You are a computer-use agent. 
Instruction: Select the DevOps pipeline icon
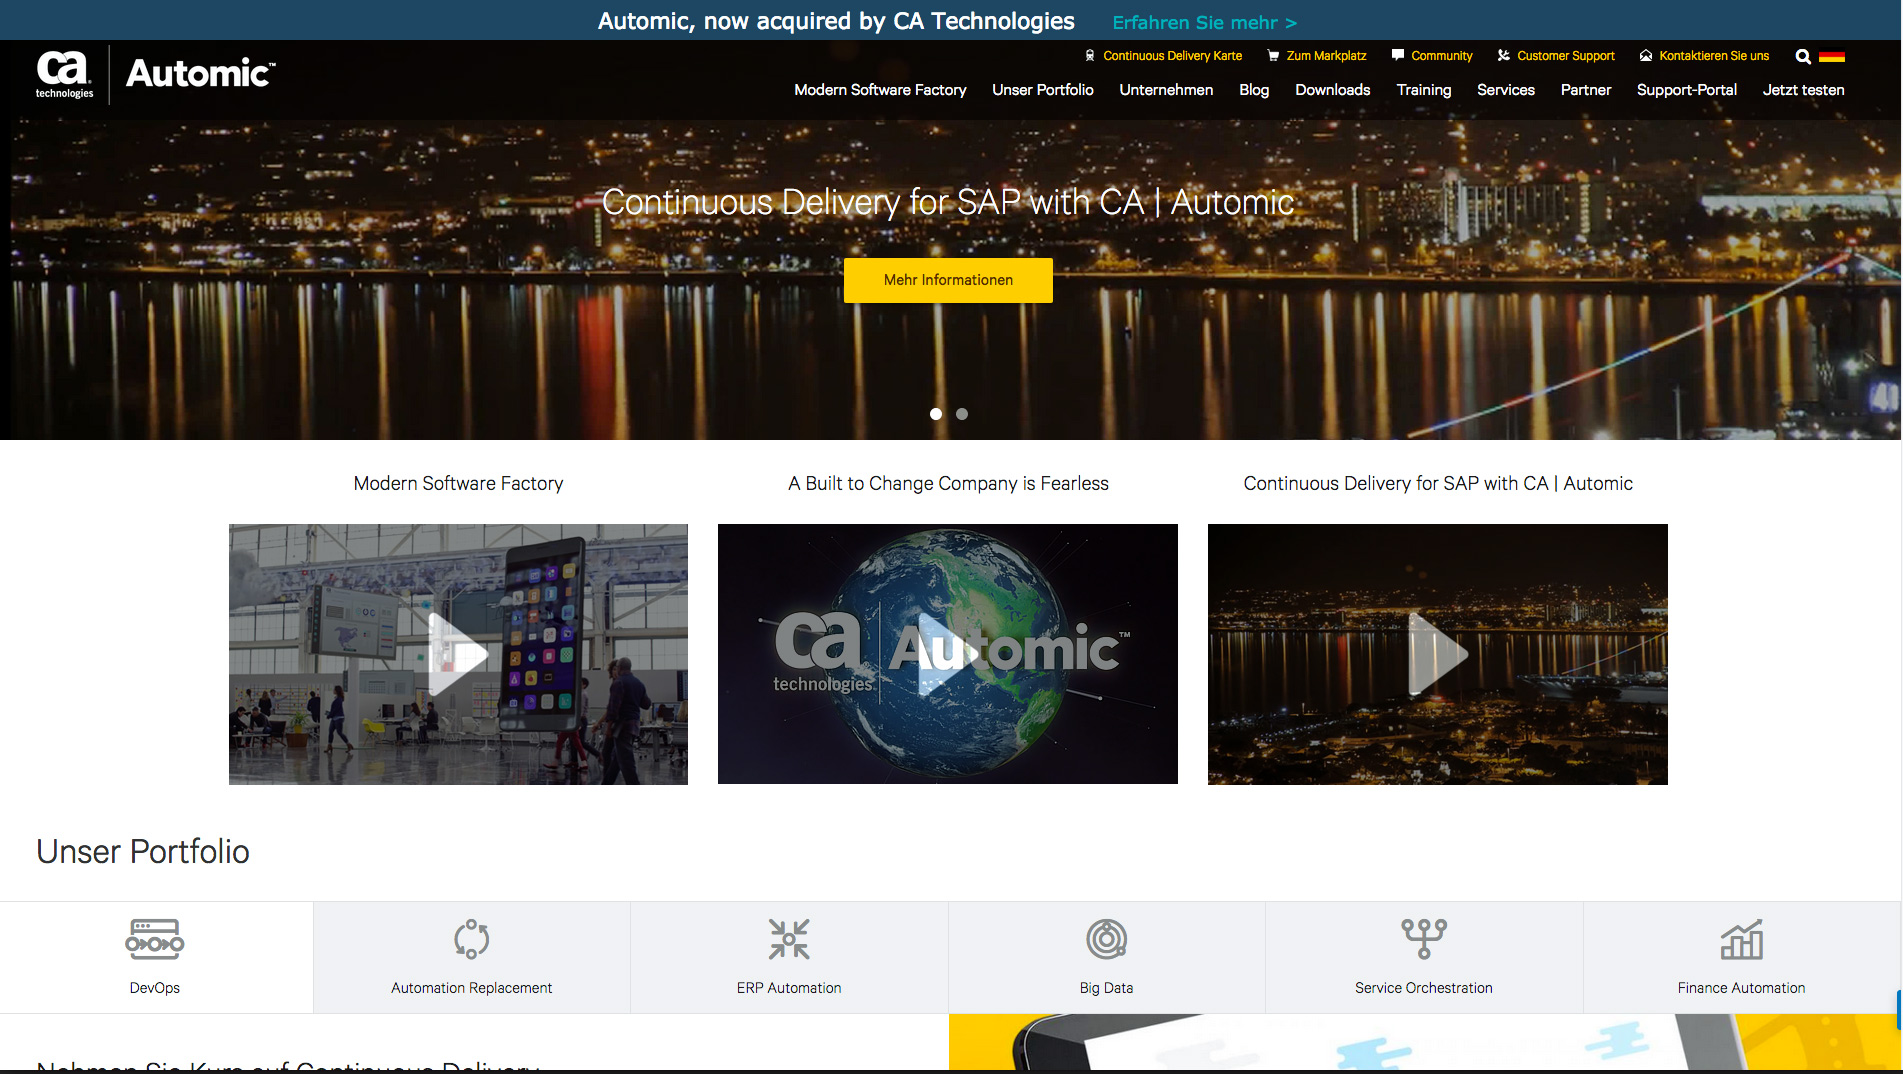click(155, 939)
